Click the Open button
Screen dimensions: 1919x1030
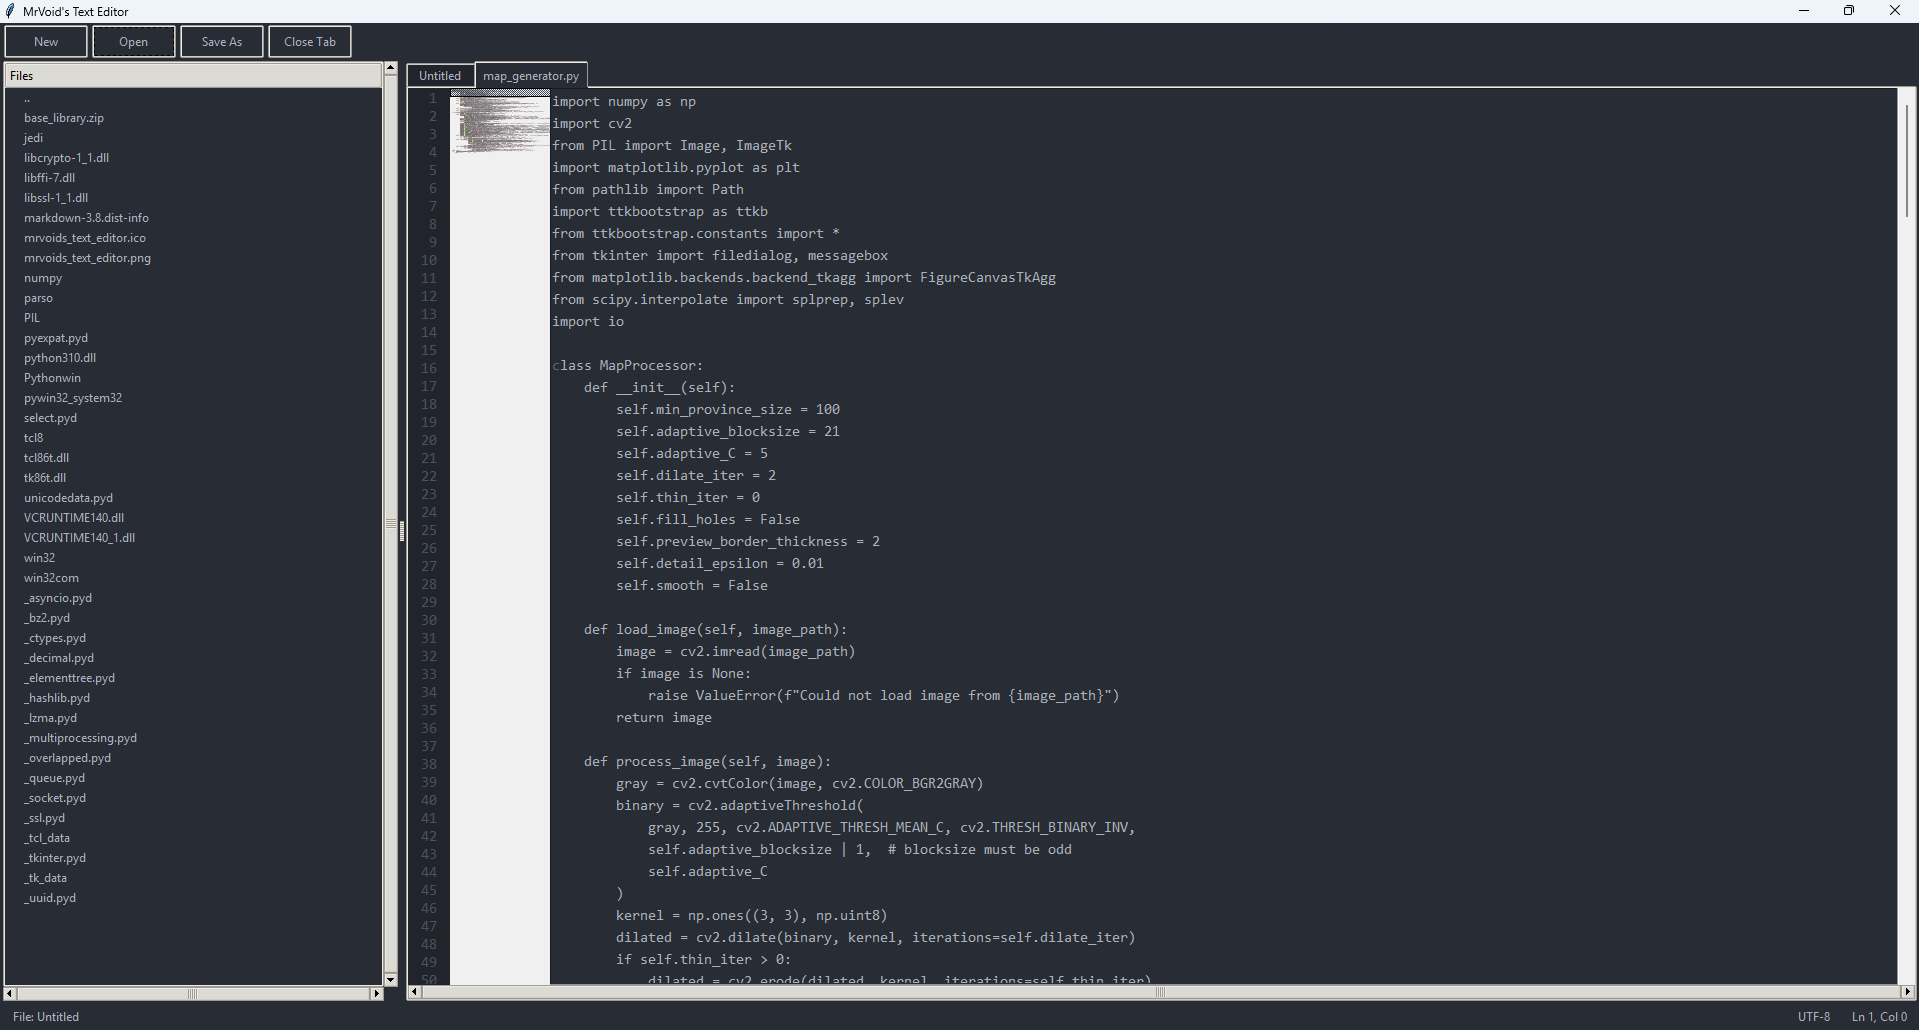point(134,42)
